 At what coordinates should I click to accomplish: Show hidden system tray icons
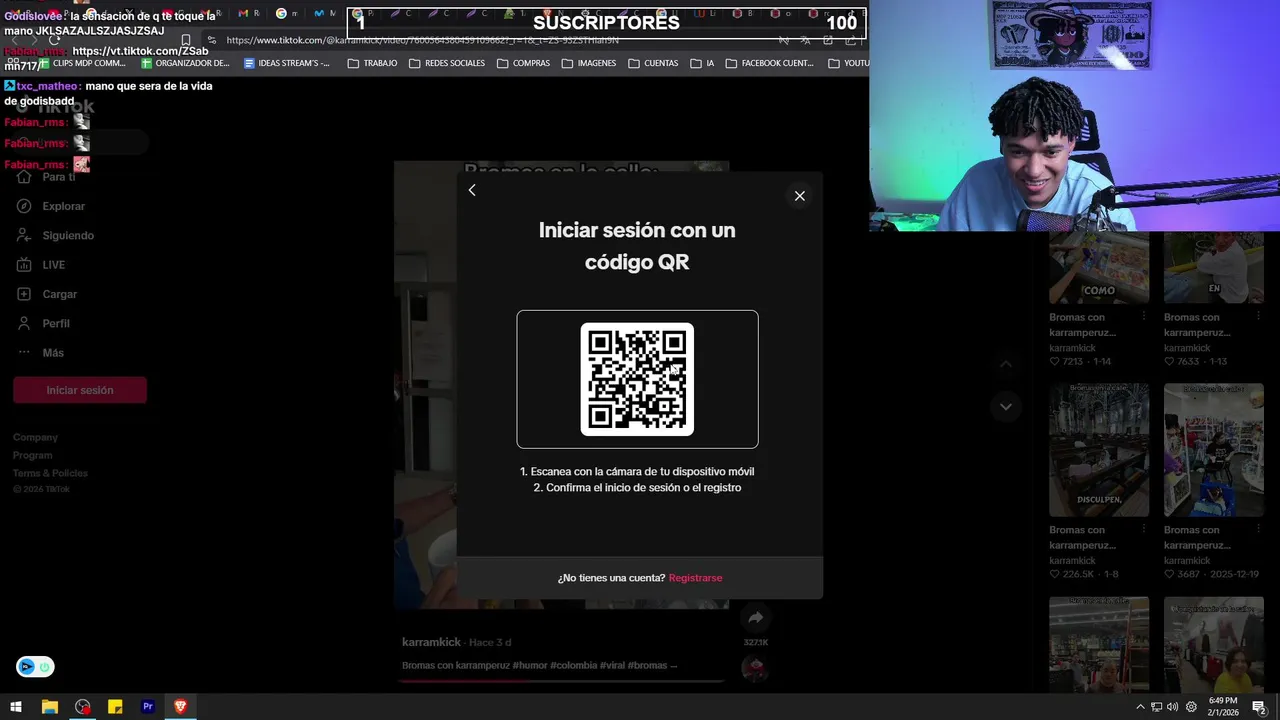tap(1140, 707)
